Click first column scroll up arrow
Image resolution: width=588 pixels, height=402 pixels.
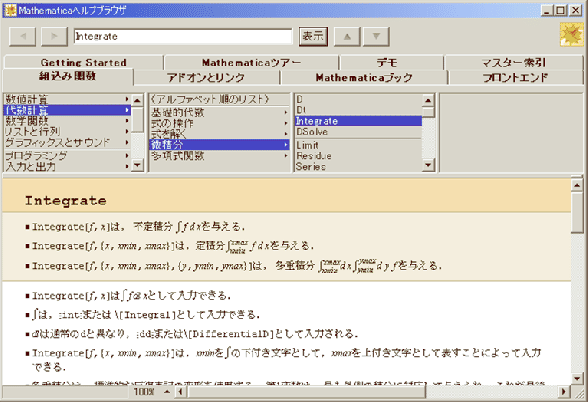click(137, 100)
